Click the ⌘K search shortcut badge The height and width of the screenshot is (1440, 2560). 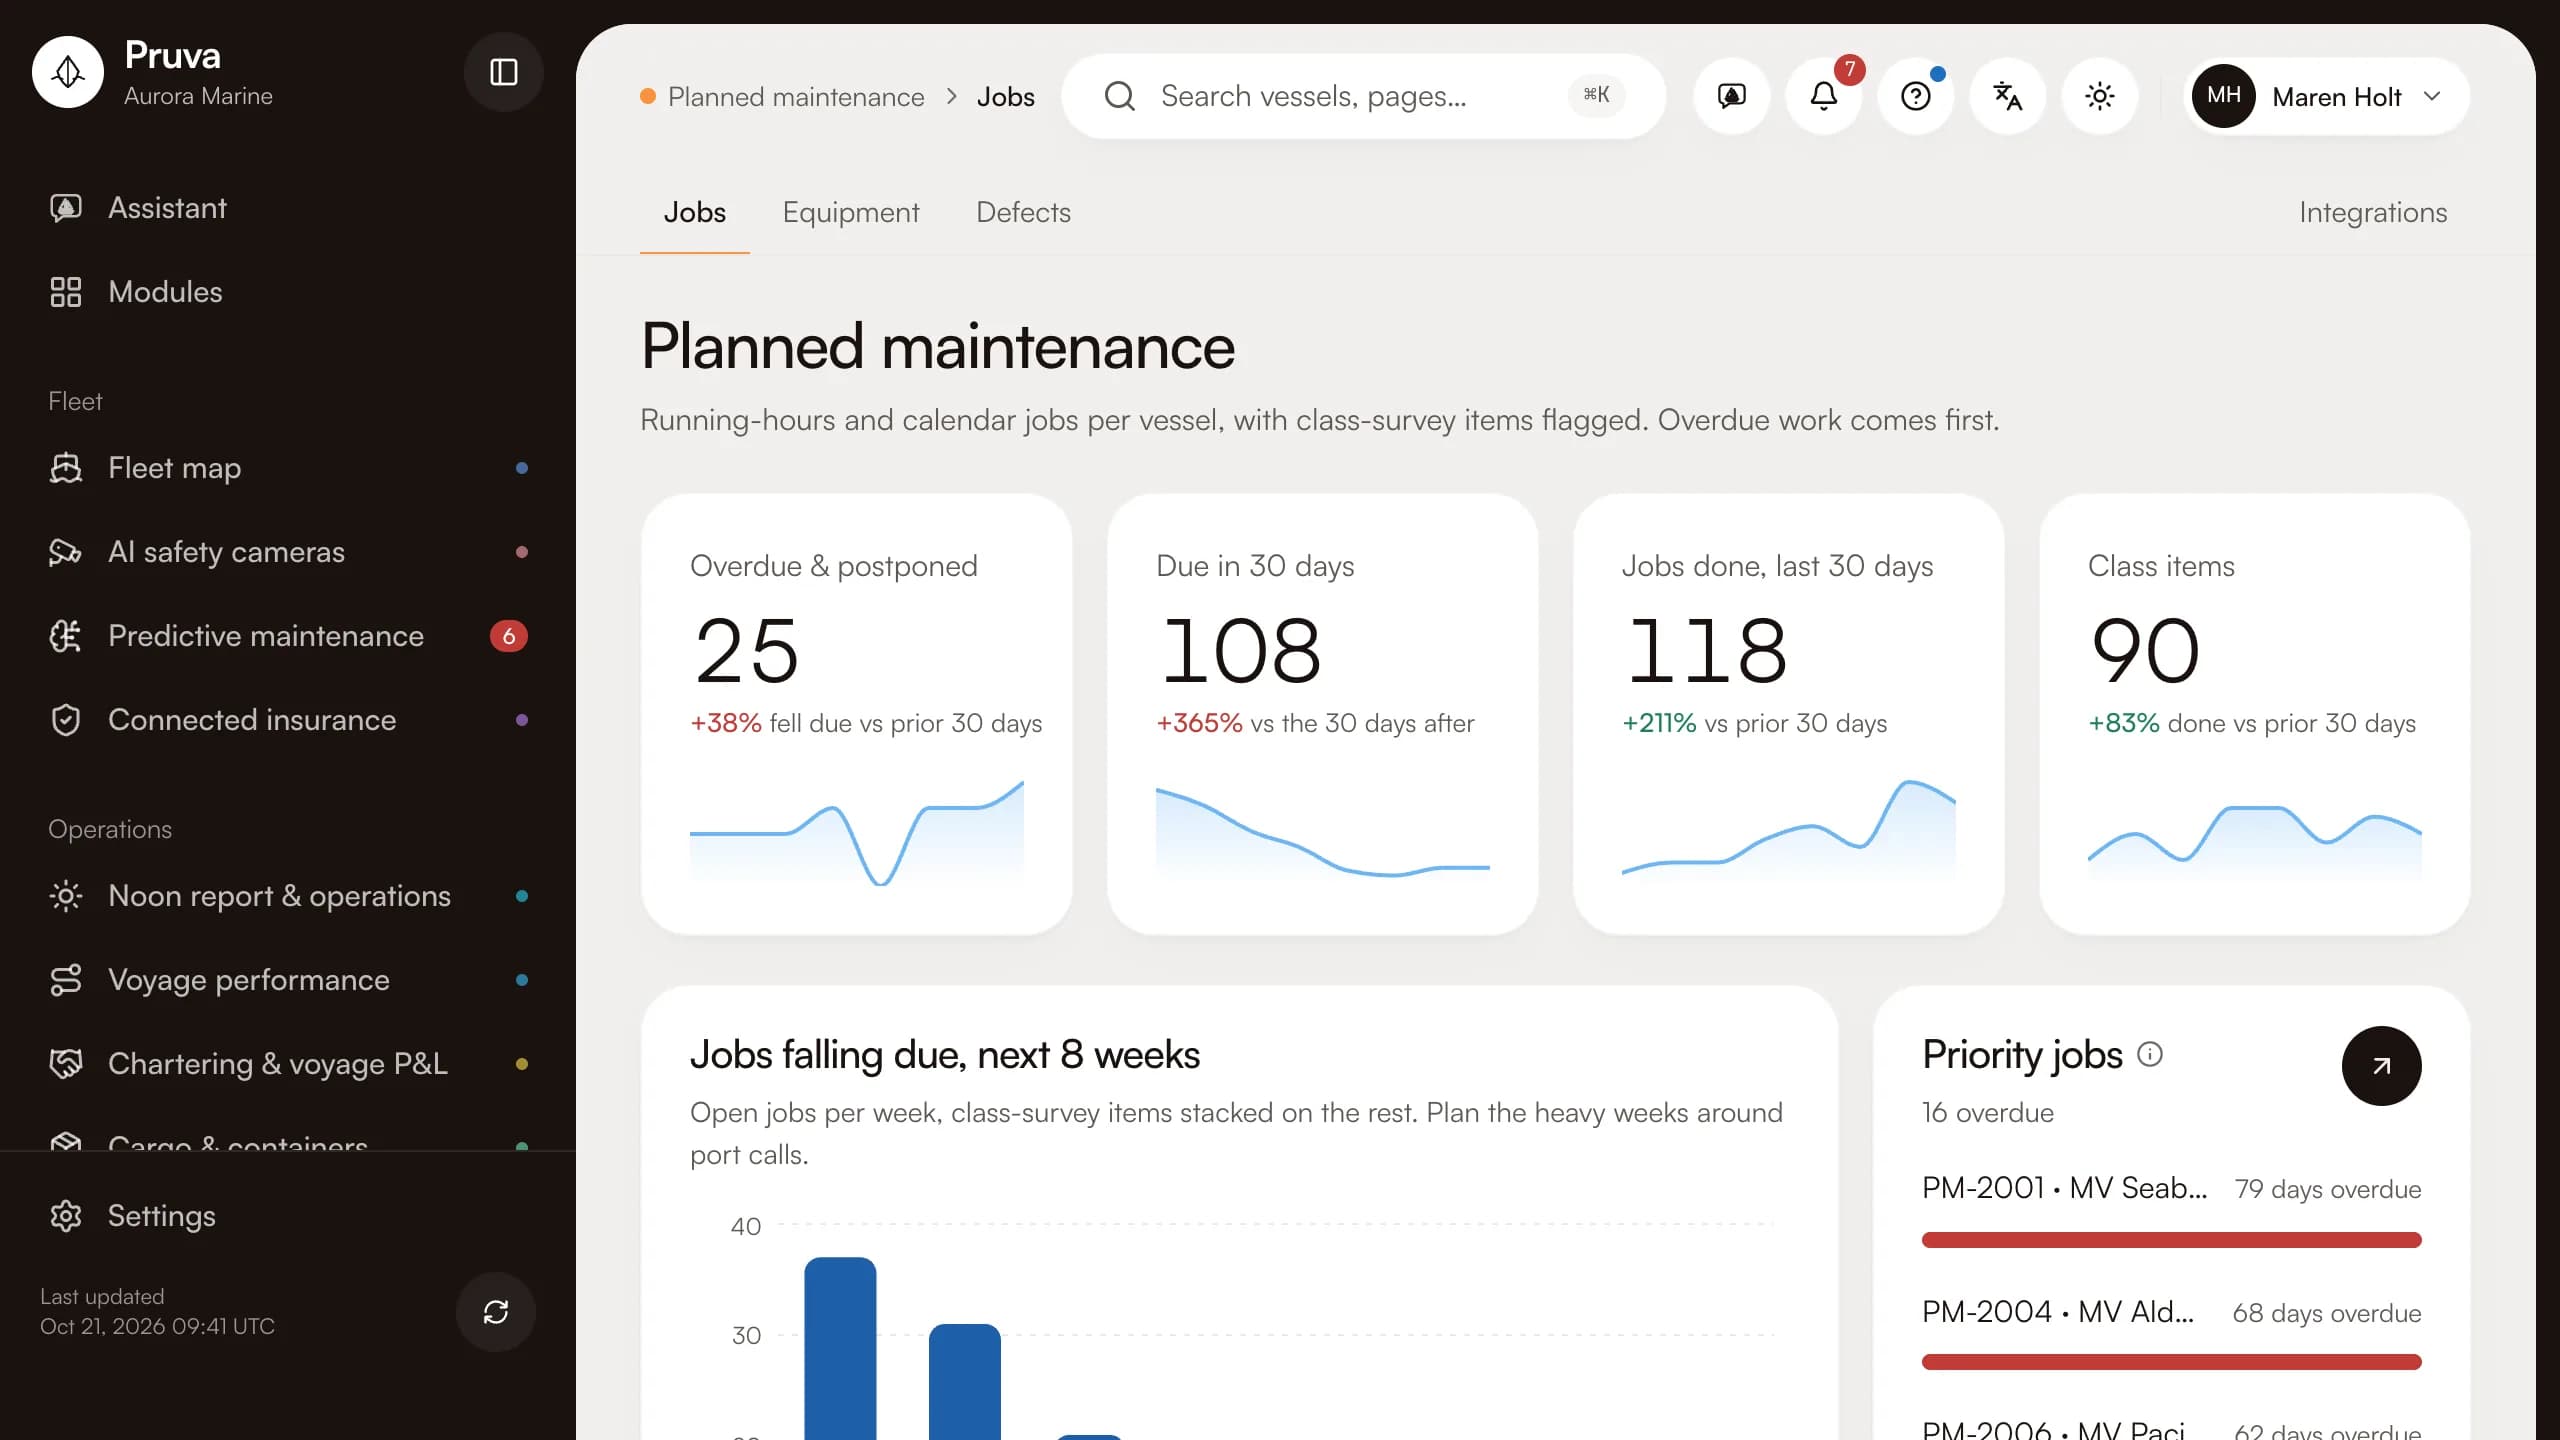point(1597,95)
